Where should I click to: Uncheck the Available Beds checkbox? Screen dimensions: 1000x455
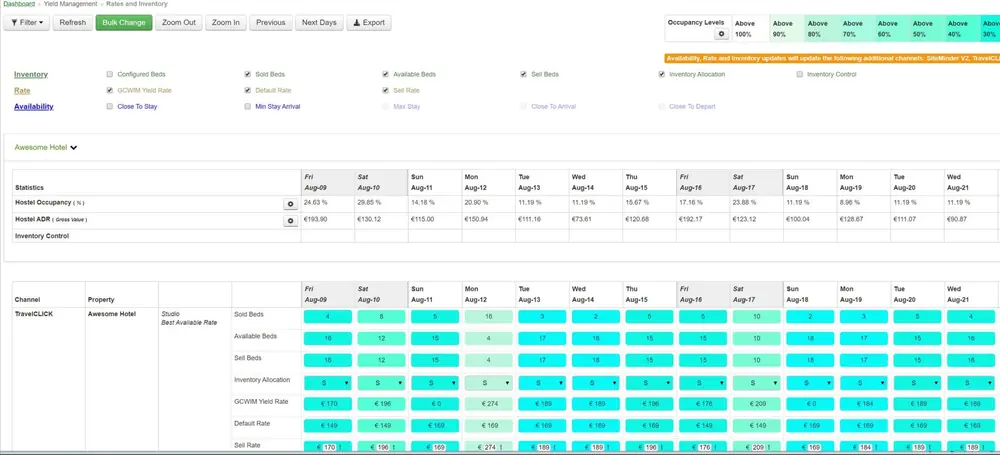point(386,75)
